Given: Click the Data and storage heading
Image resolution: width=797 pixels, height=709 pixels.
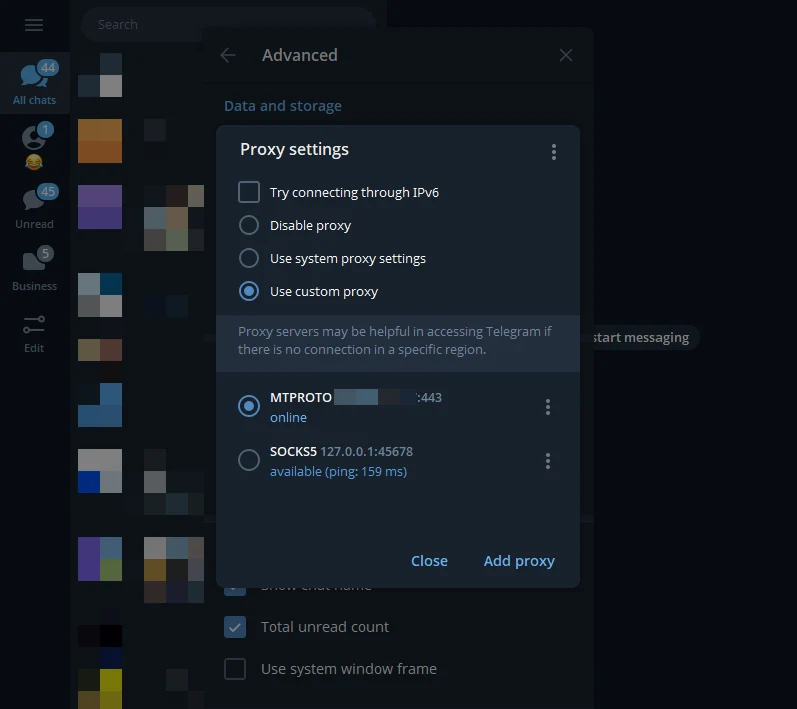Looking at the screenshot, I should point(283,106).
